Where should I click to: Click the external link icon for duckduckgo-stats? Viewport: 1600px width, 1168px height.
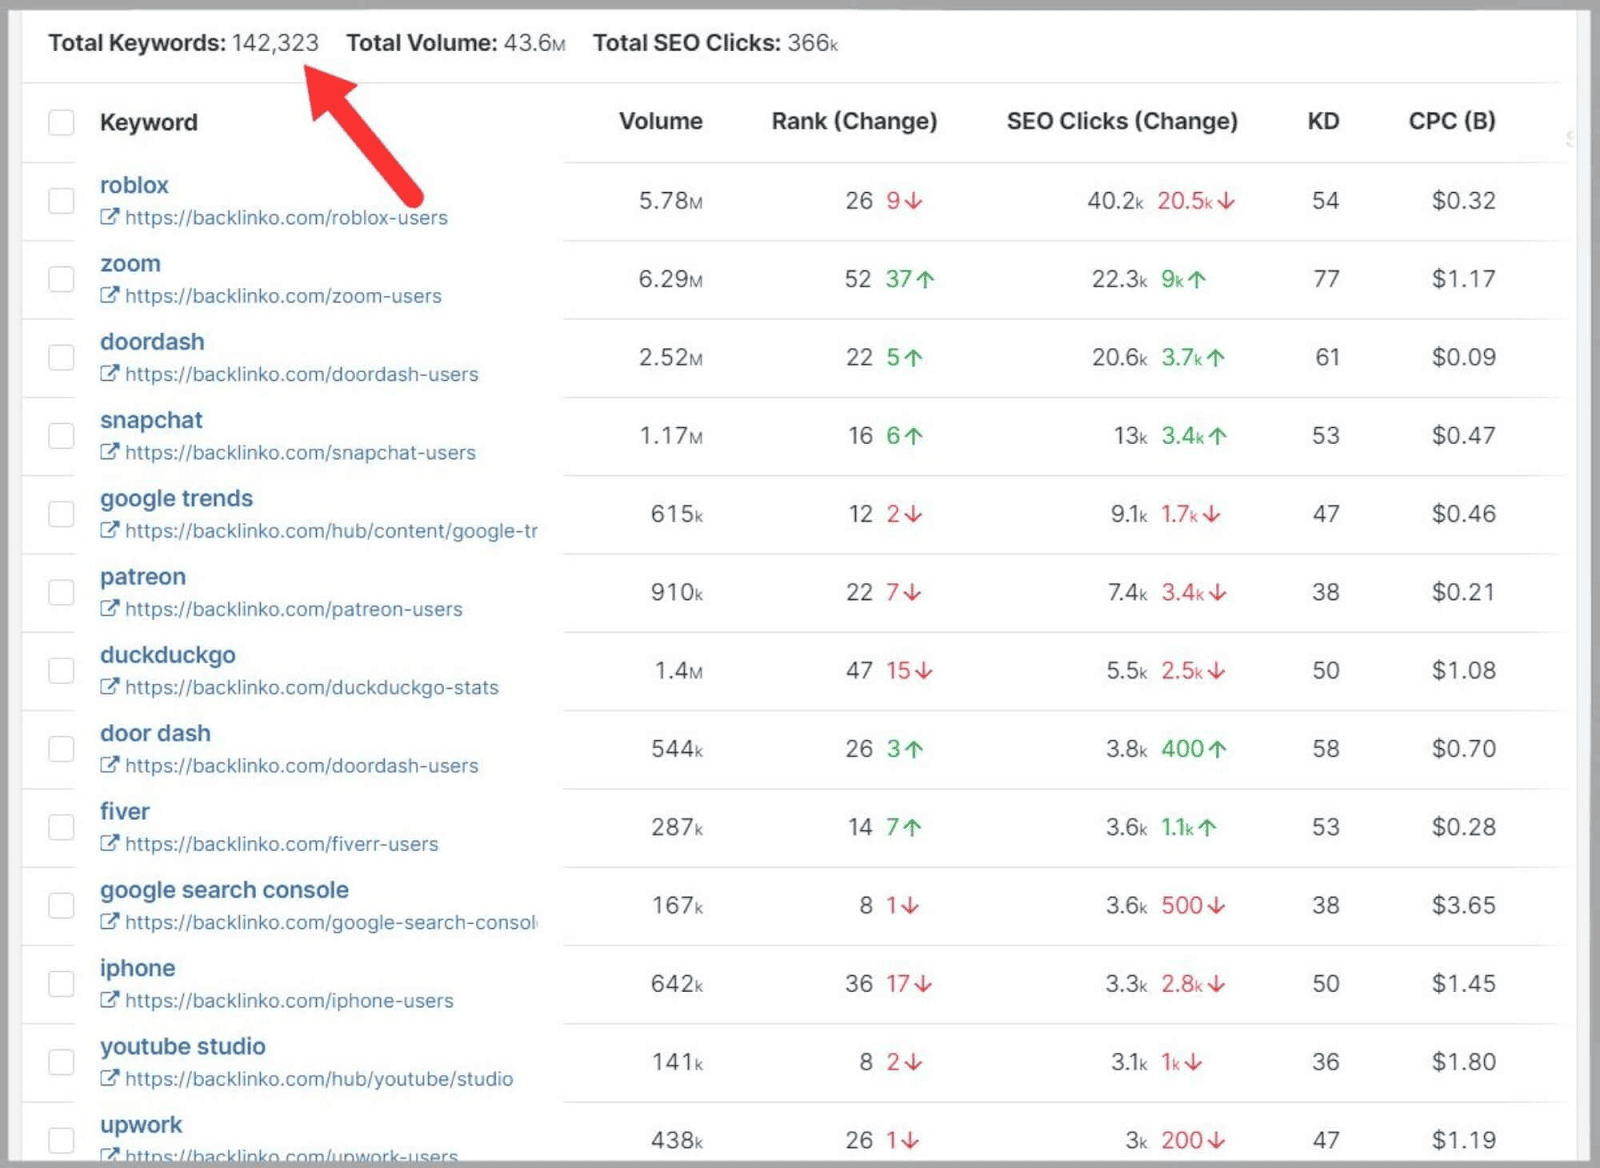(x=110, y=687)
